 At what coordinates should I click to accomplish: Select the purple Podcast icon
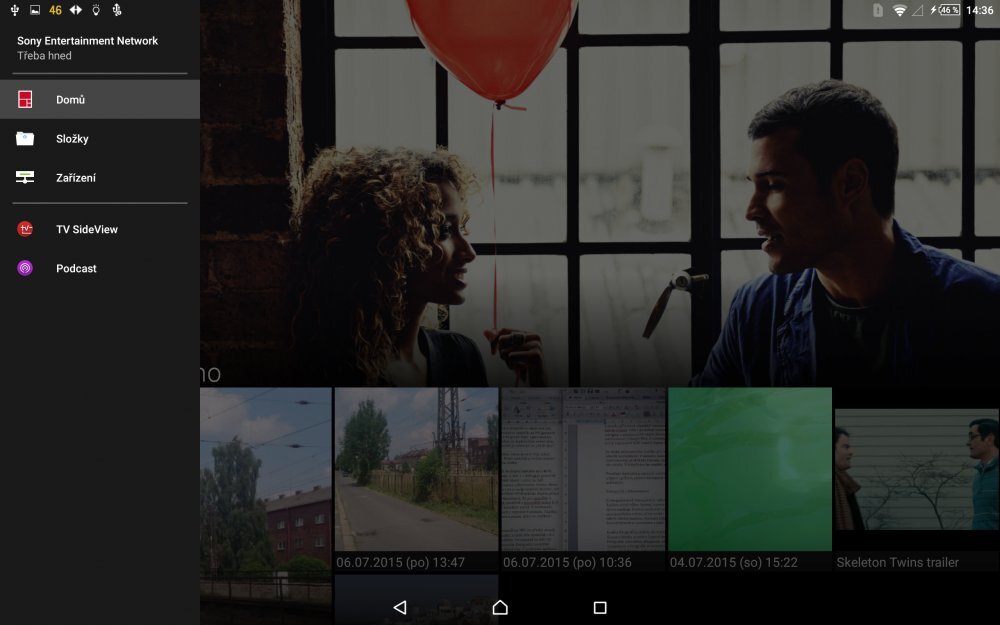point(27,268)
